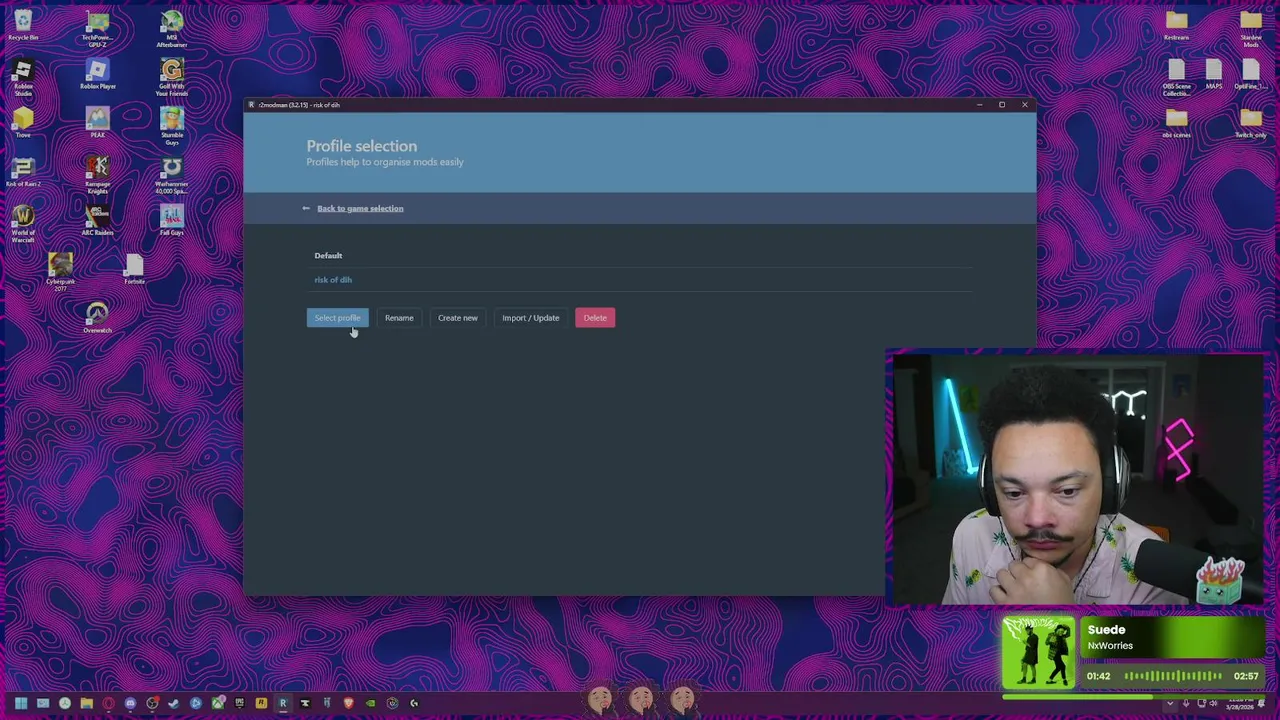Go back to game selection link

(360, 208)
